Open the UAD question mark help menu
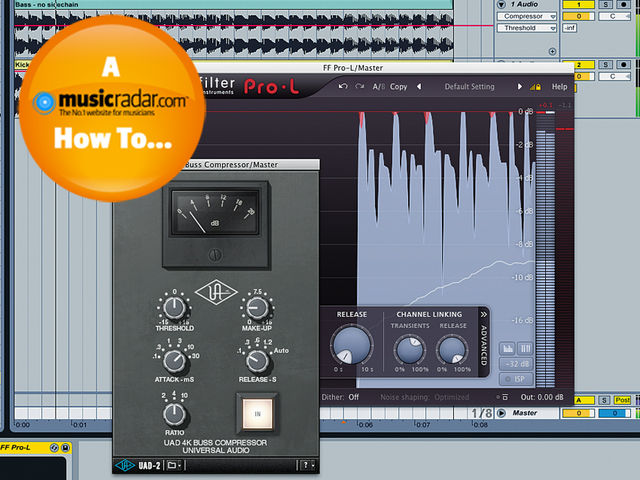The width and height of the screenshot is (640, 480). 307,465
